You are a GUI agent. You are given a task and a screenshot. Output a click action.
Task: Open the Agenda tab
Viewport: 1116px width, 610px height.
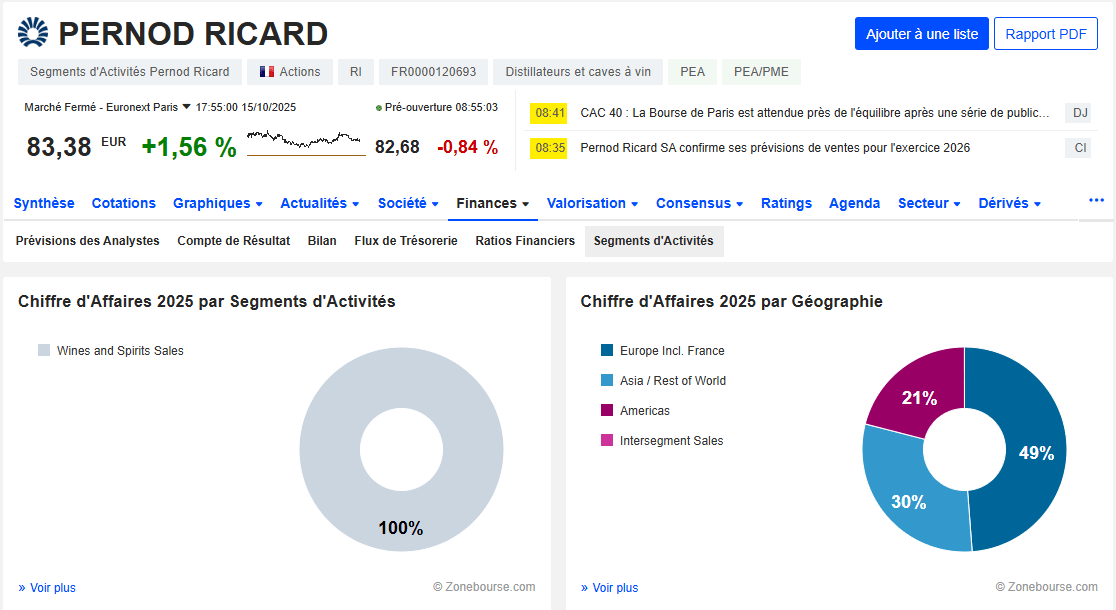pyautogui.click(x=855, y=204)
